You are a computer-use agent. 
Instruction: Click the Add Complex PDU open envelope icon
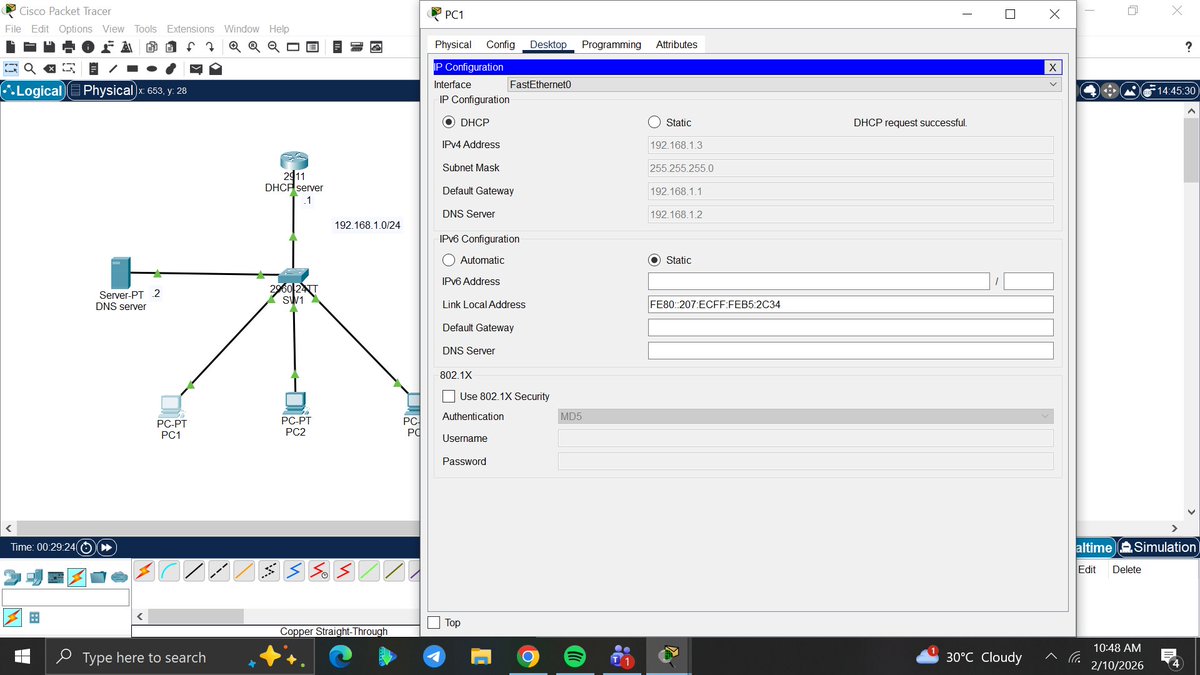pyautogui.click(x=215, y=69)
